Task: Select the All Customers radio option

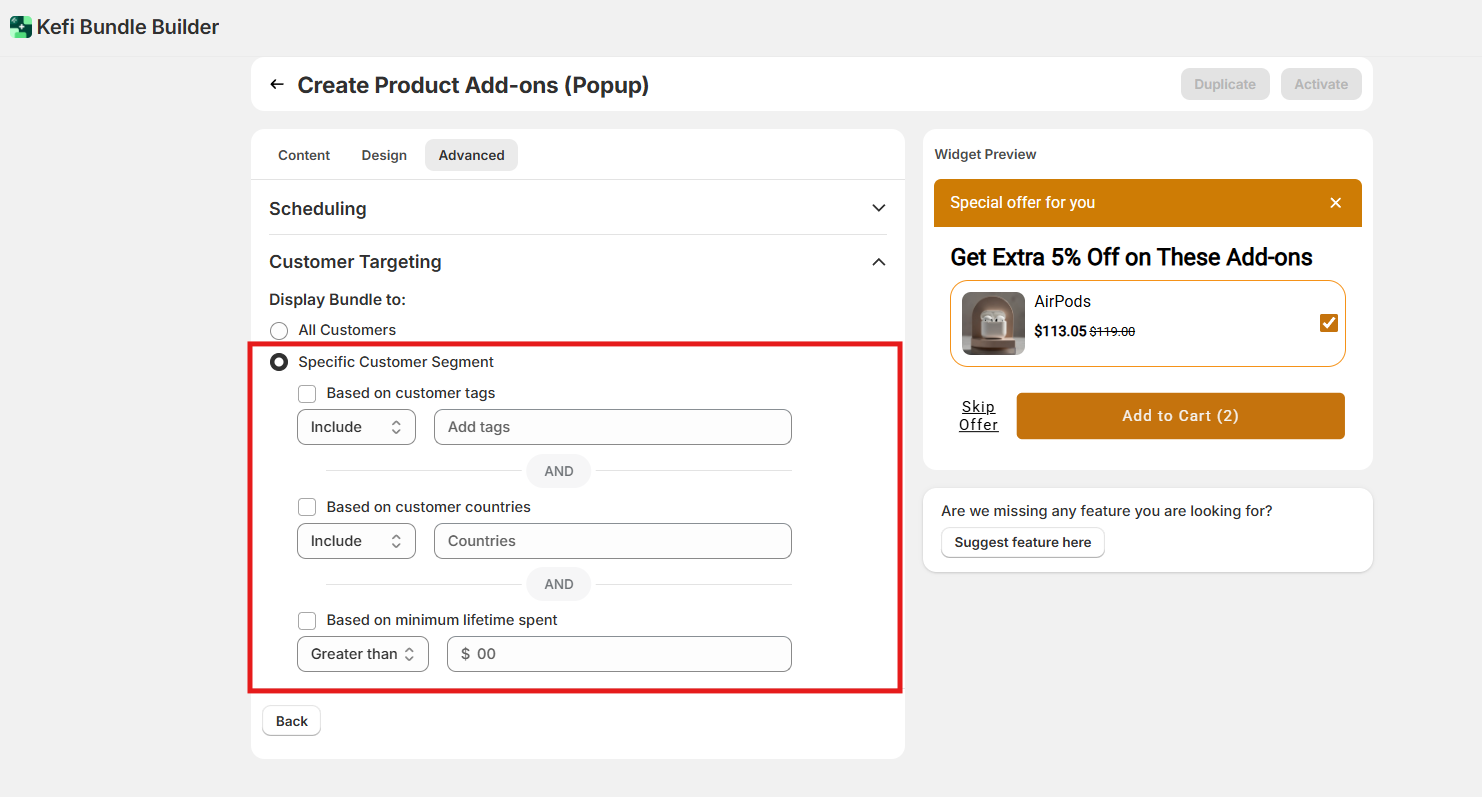Action: click(279, 331)
